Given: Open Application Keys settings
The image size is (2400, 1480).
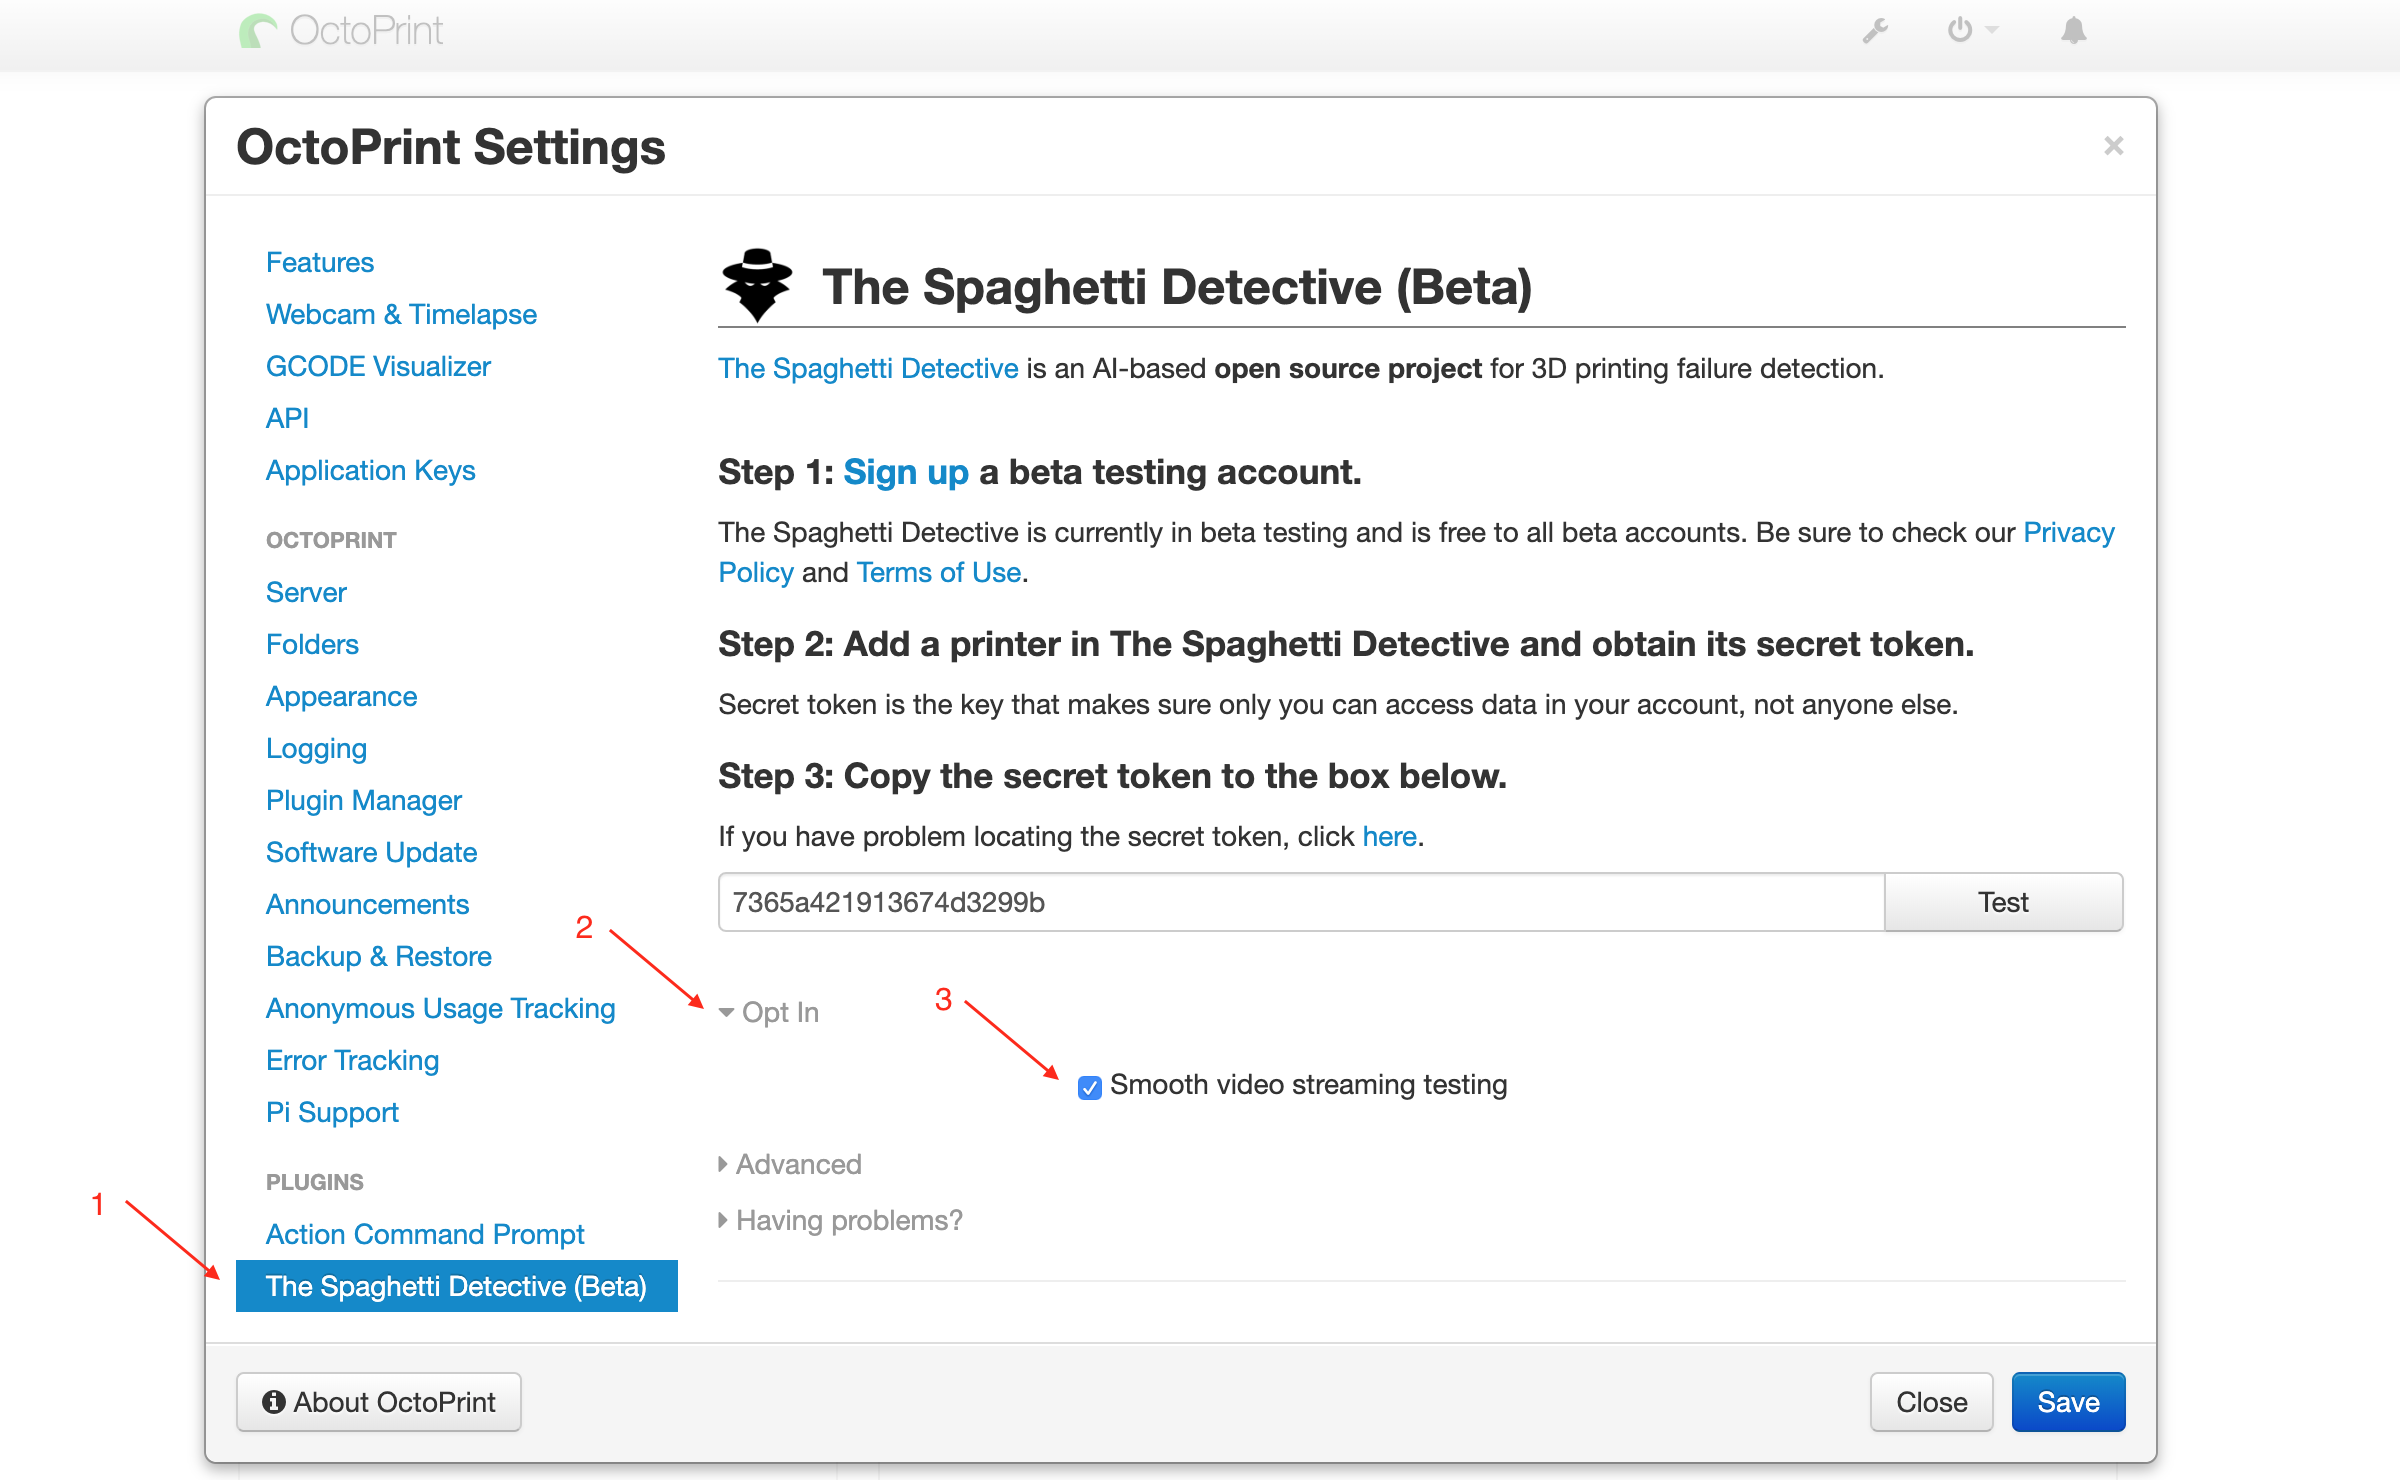Looking at the screenshot, I should click(x=370, y=470).
